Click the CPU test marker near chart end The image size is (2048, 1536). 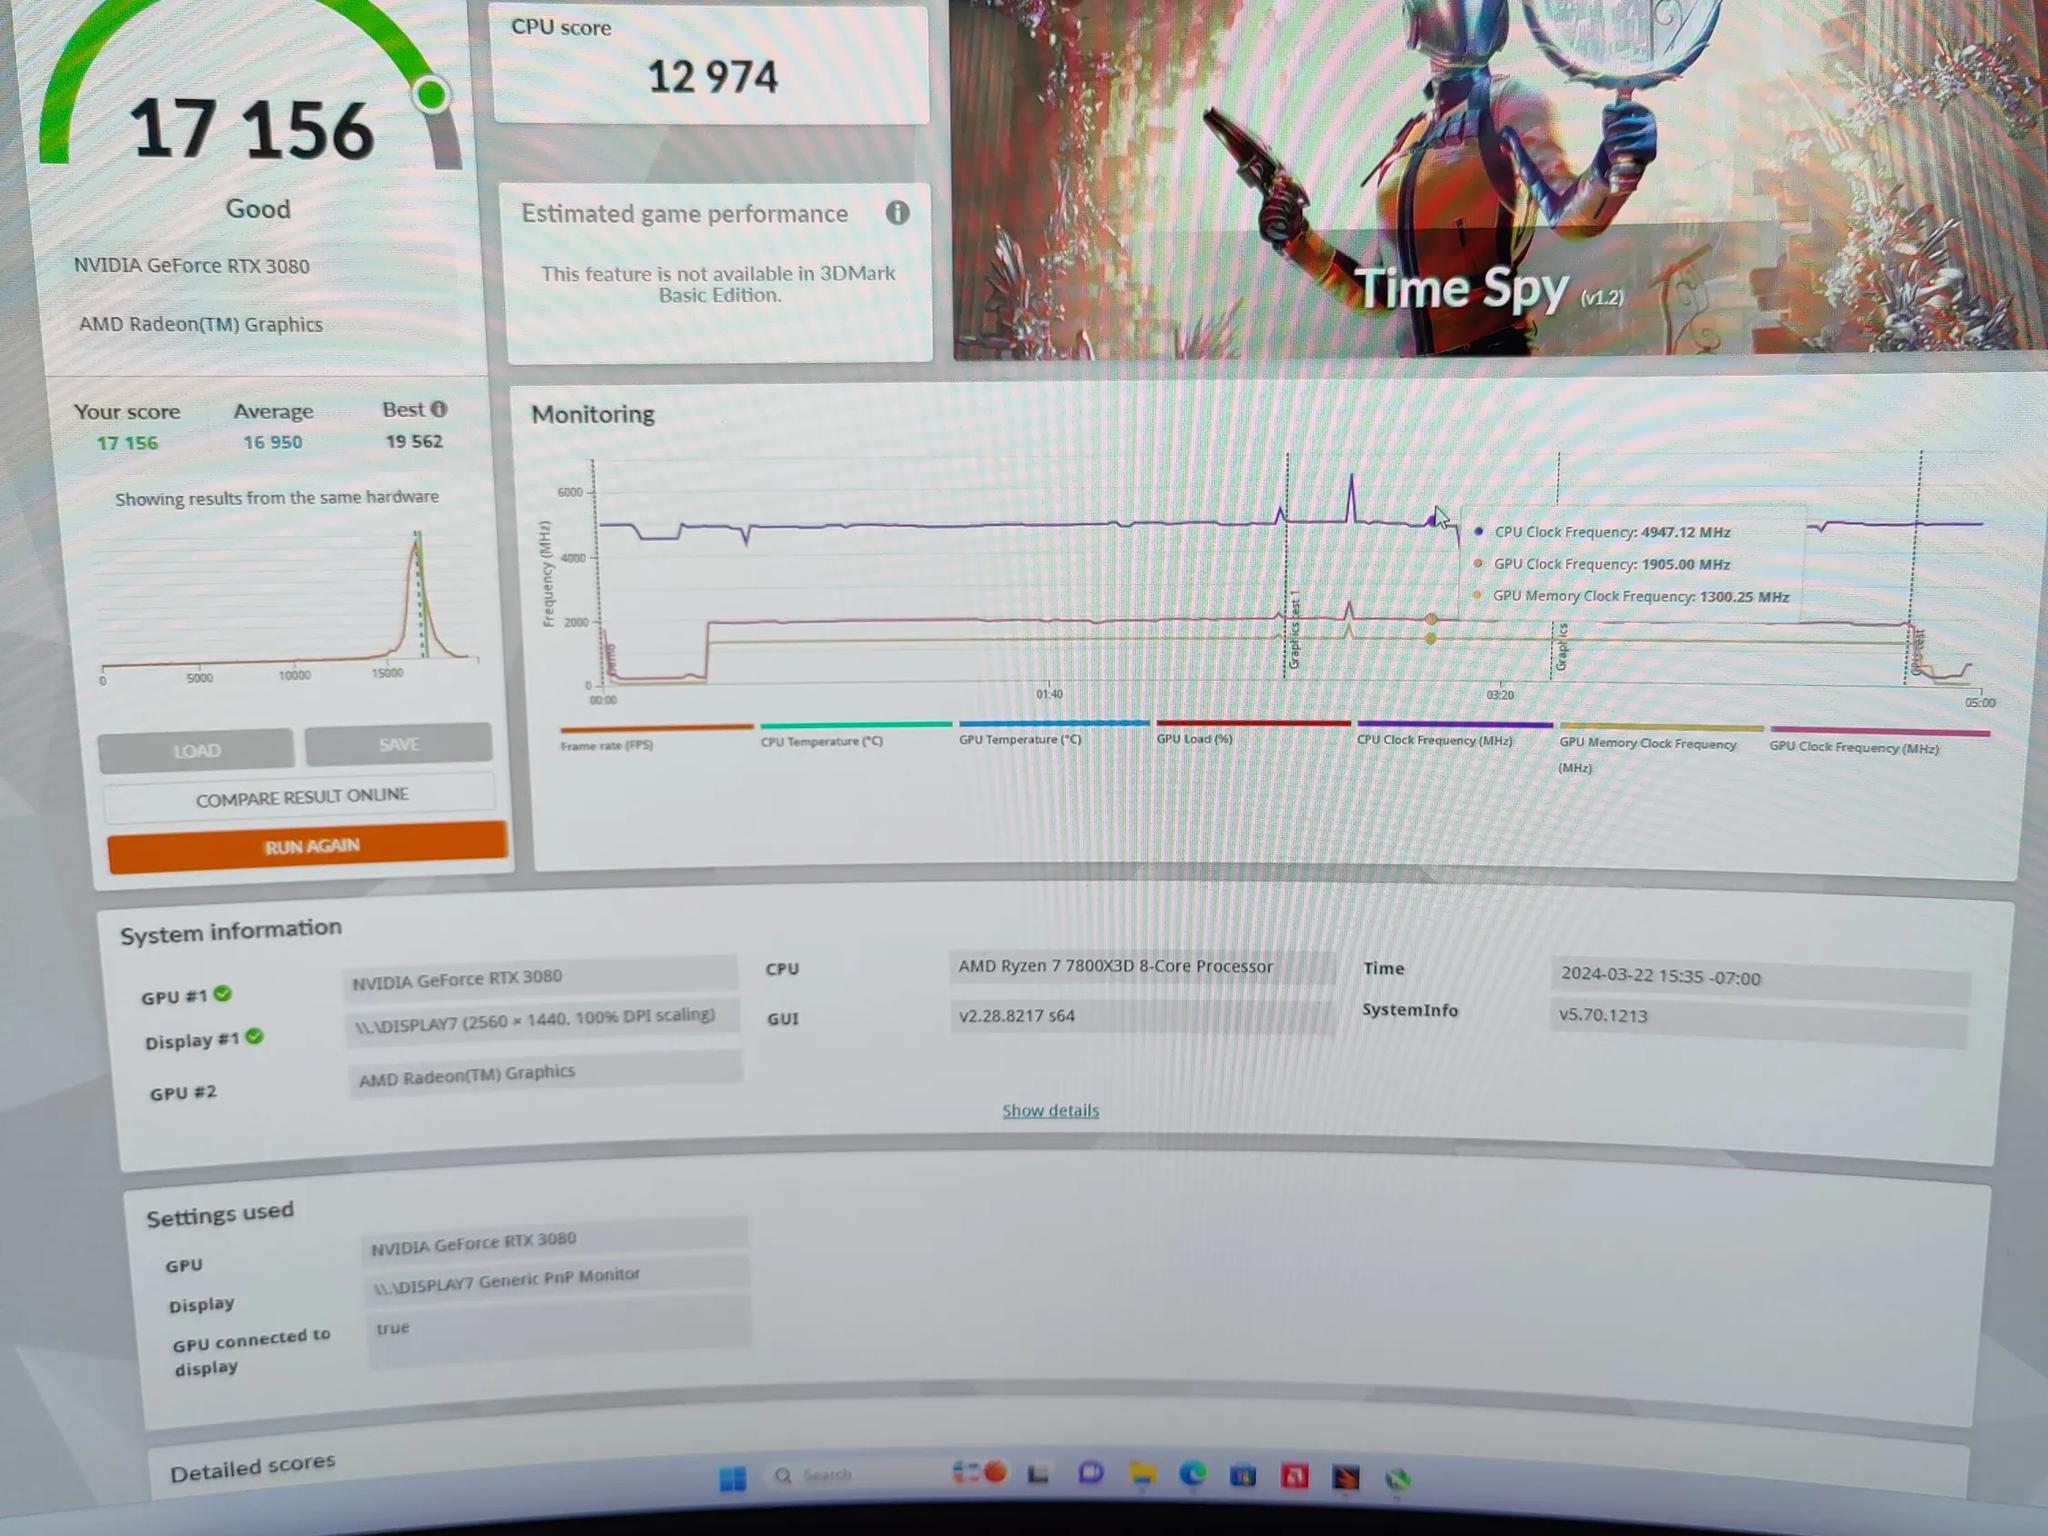(1918, 651)
